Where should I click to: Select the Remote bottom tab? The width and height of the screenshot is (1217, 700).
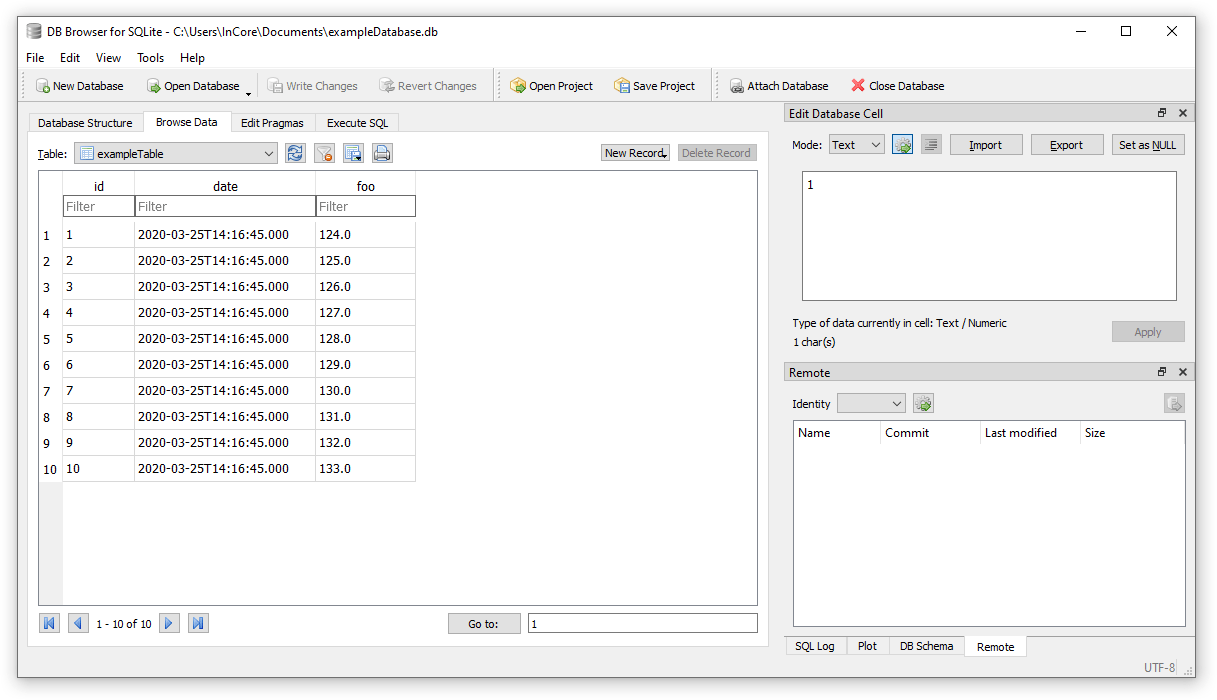[995, 647]
